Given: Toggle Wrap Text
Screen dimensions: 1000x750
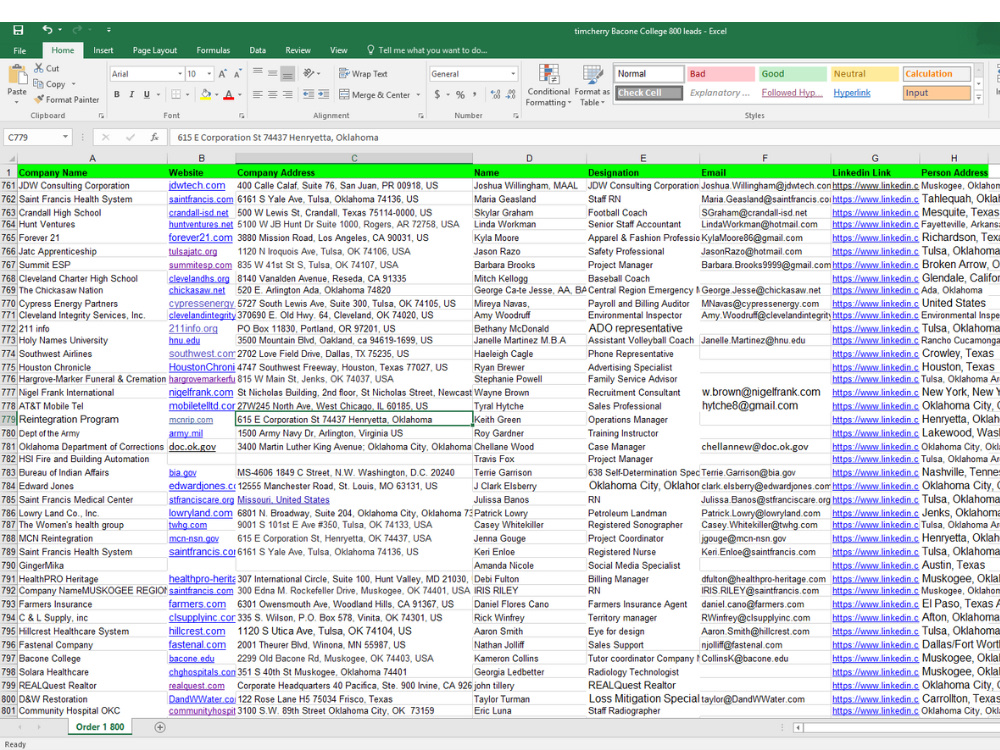Looking at the screenshot, I should click(x=363, y=73).
